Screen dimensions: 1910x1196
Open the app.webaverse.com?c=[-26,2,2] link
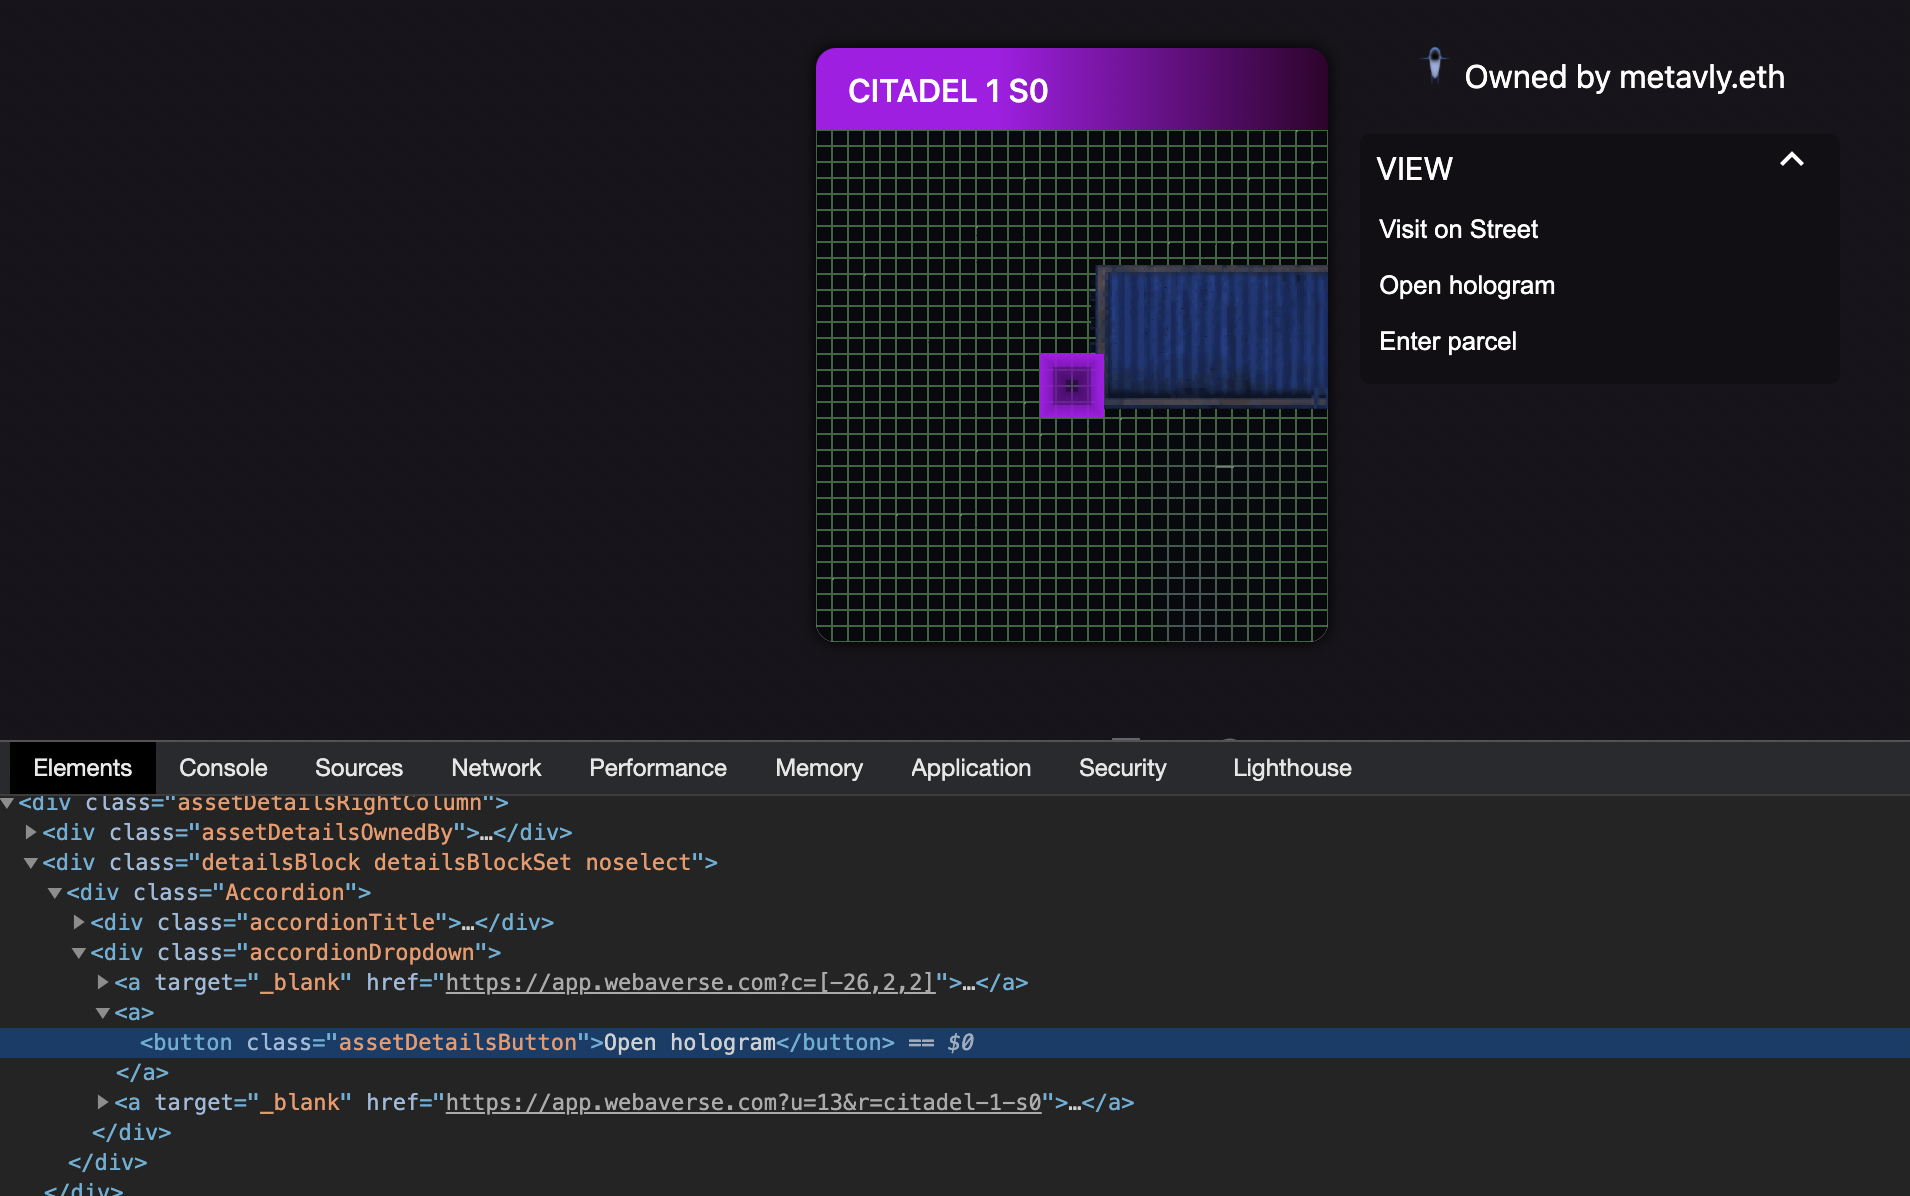pos(691,982)
